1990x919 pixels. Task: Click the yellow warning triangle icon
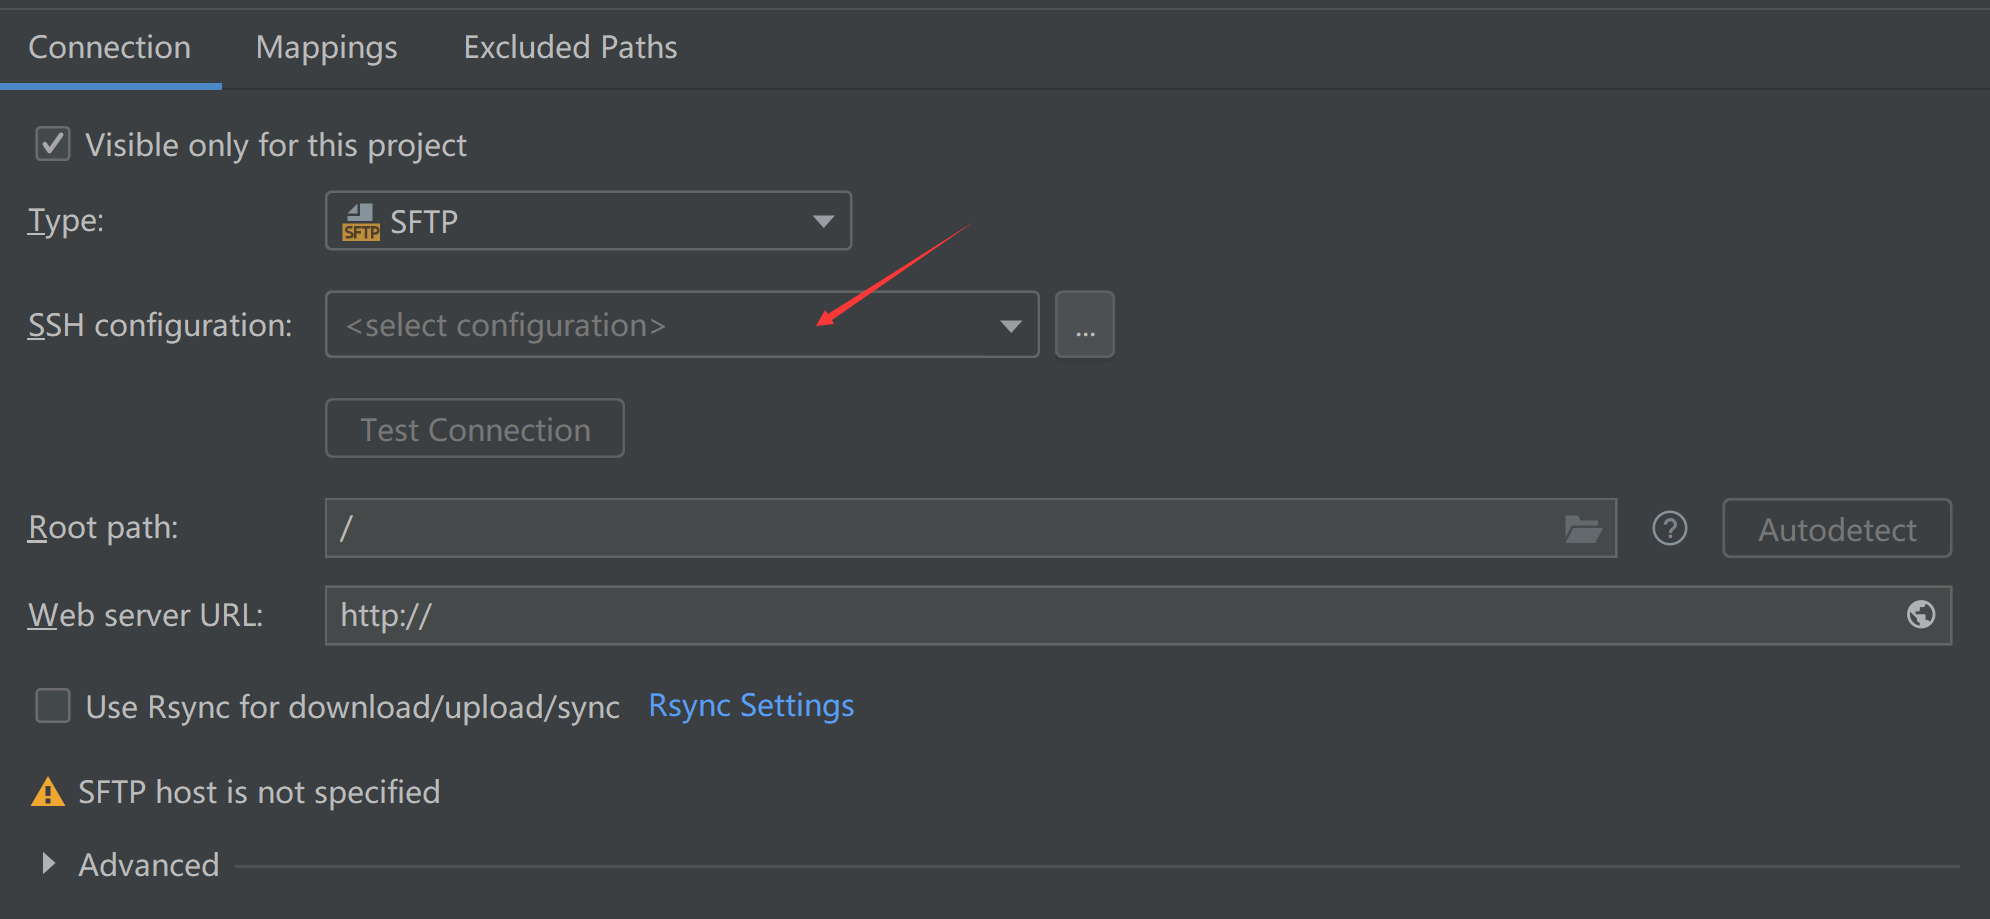(x=47, y=793)
